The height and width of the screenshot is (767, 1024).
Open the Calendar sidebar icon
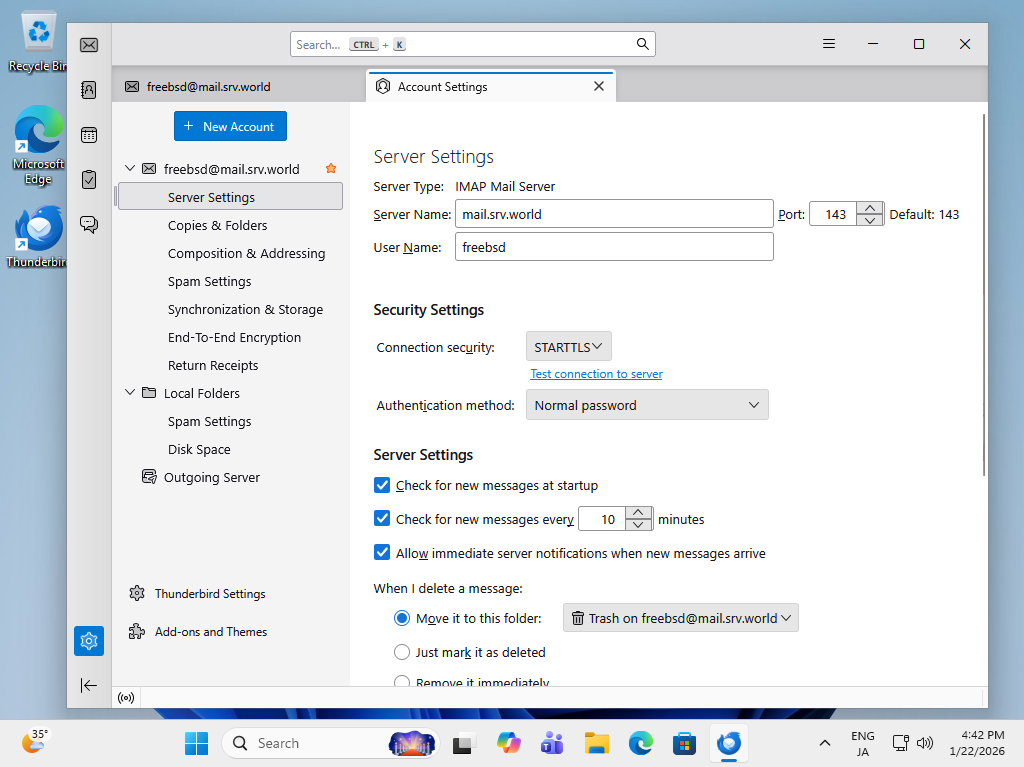(x=89, y=135)
